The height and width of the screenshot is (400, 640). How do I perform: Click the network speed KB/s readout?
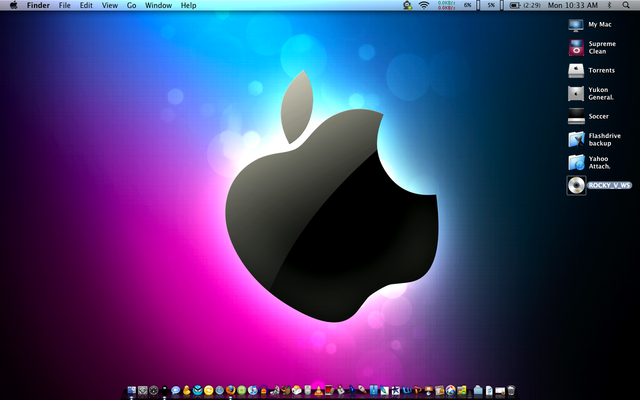coord(447,5)
